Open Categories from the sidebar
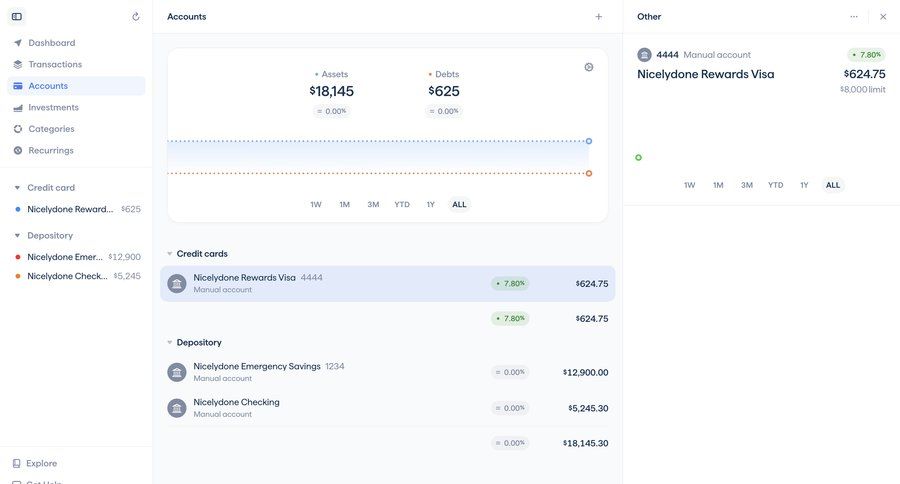Image resolution: width=900 pixels, height=484 pixels. click(x=76, y=129)
